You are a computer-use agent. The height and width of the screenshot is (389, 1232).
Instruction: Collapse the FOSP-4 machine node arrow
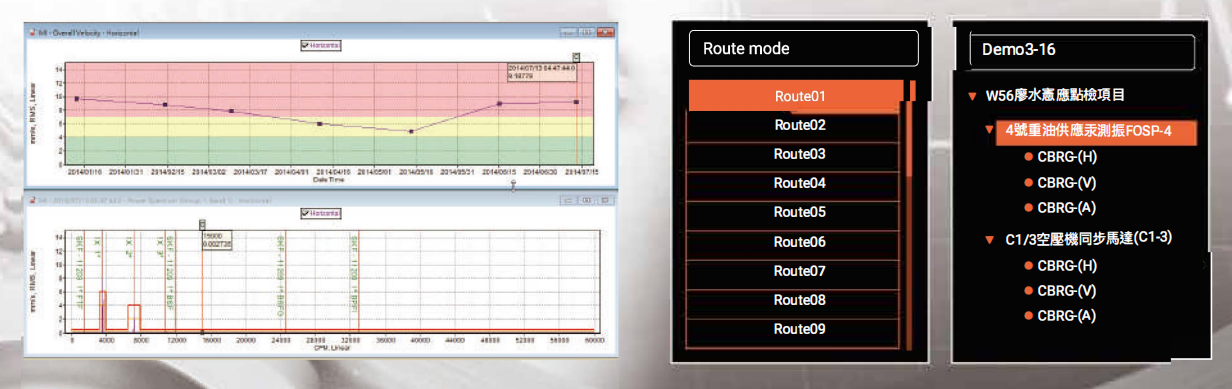point(989,130)
